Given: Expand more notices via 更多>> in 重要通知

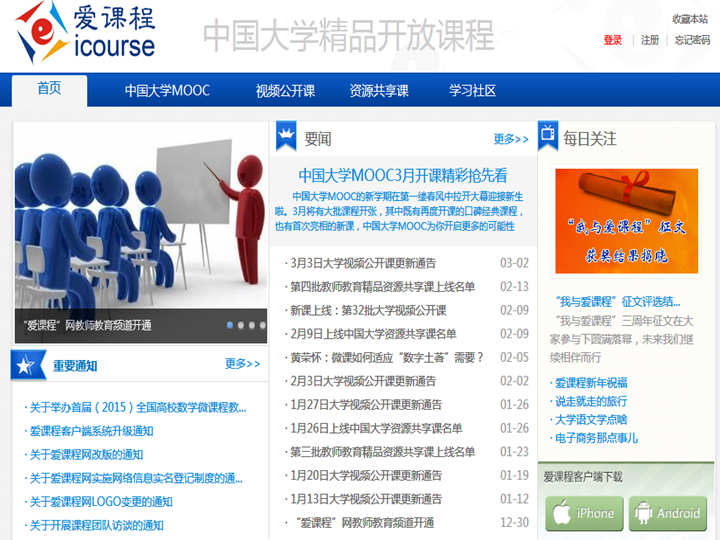Looking at the screenshot, I should (242, 364).
